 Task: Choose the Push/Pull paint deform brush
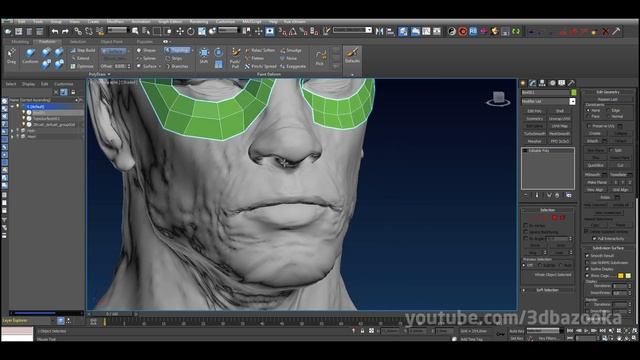[235, 58]
